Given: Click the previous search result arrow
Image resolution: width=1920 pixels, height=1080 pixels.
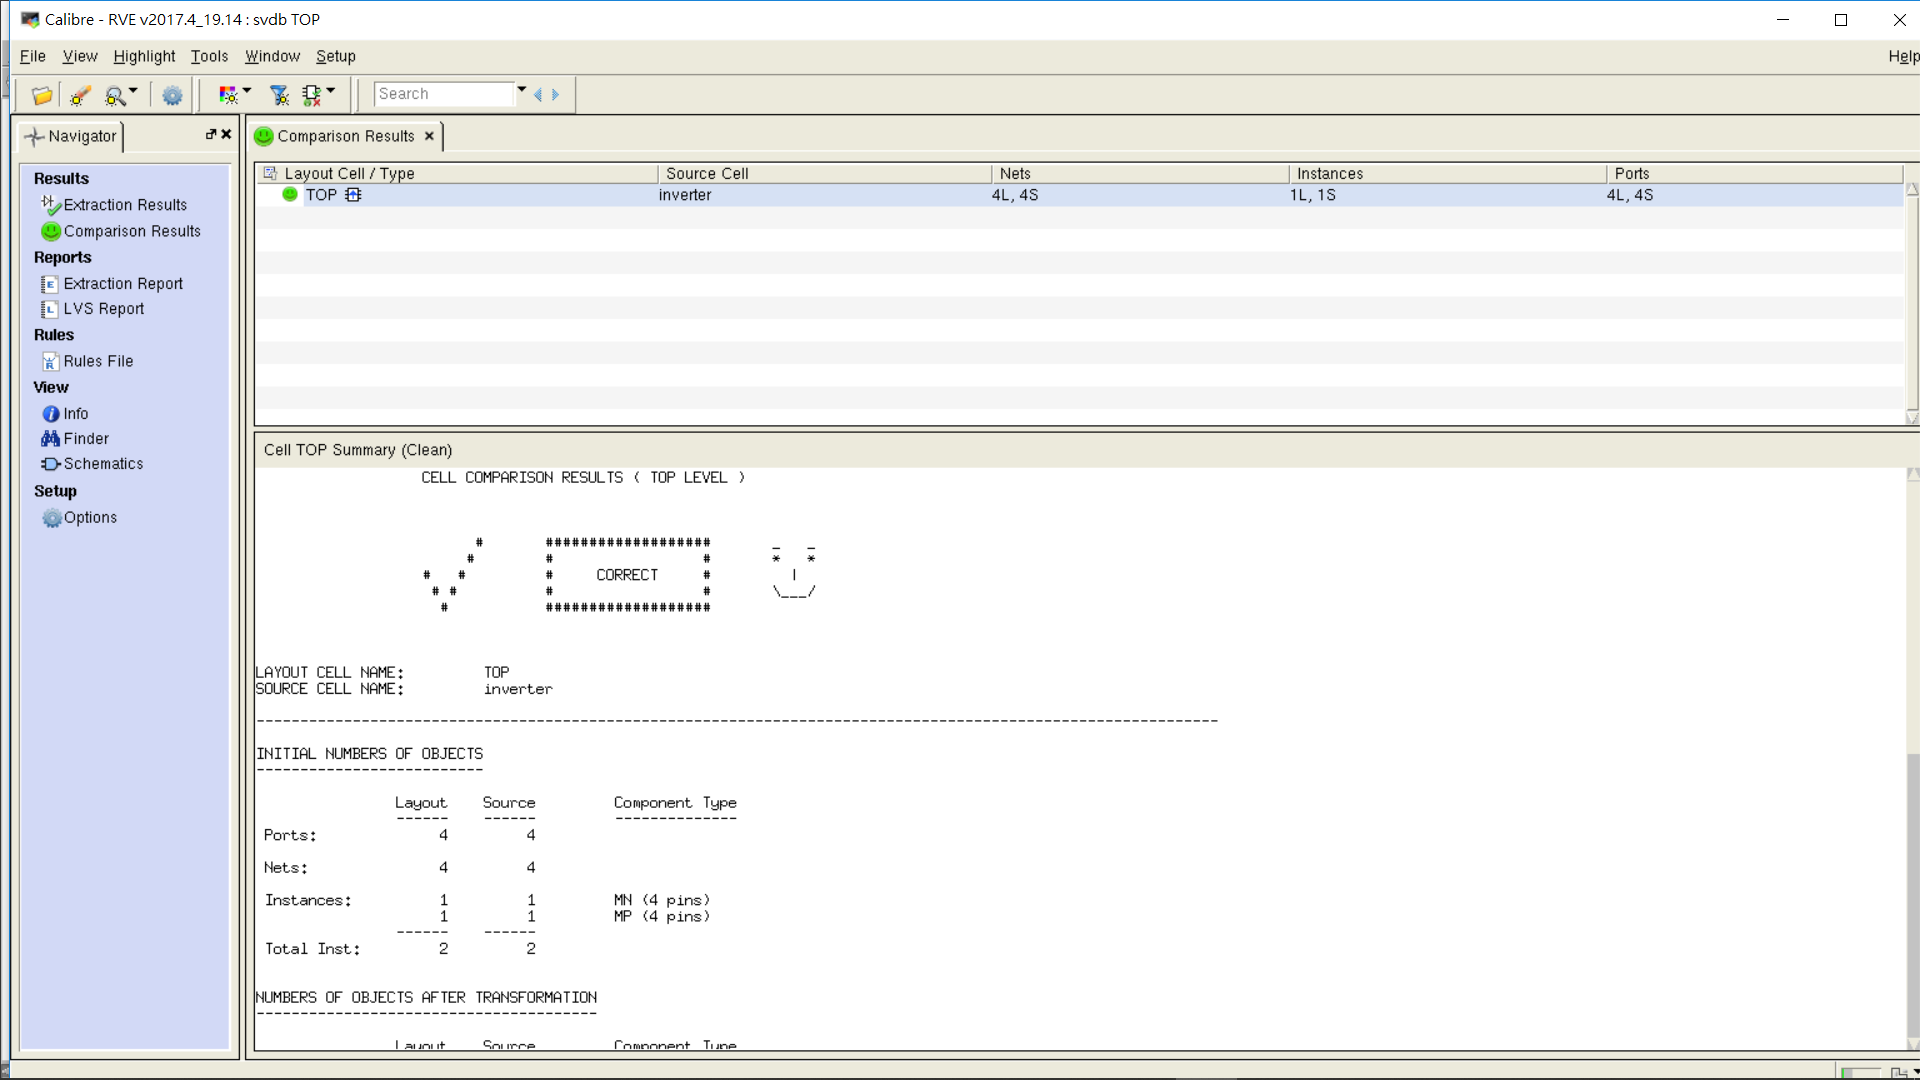Looking at the screenshot, I should [x=538, y=95].
